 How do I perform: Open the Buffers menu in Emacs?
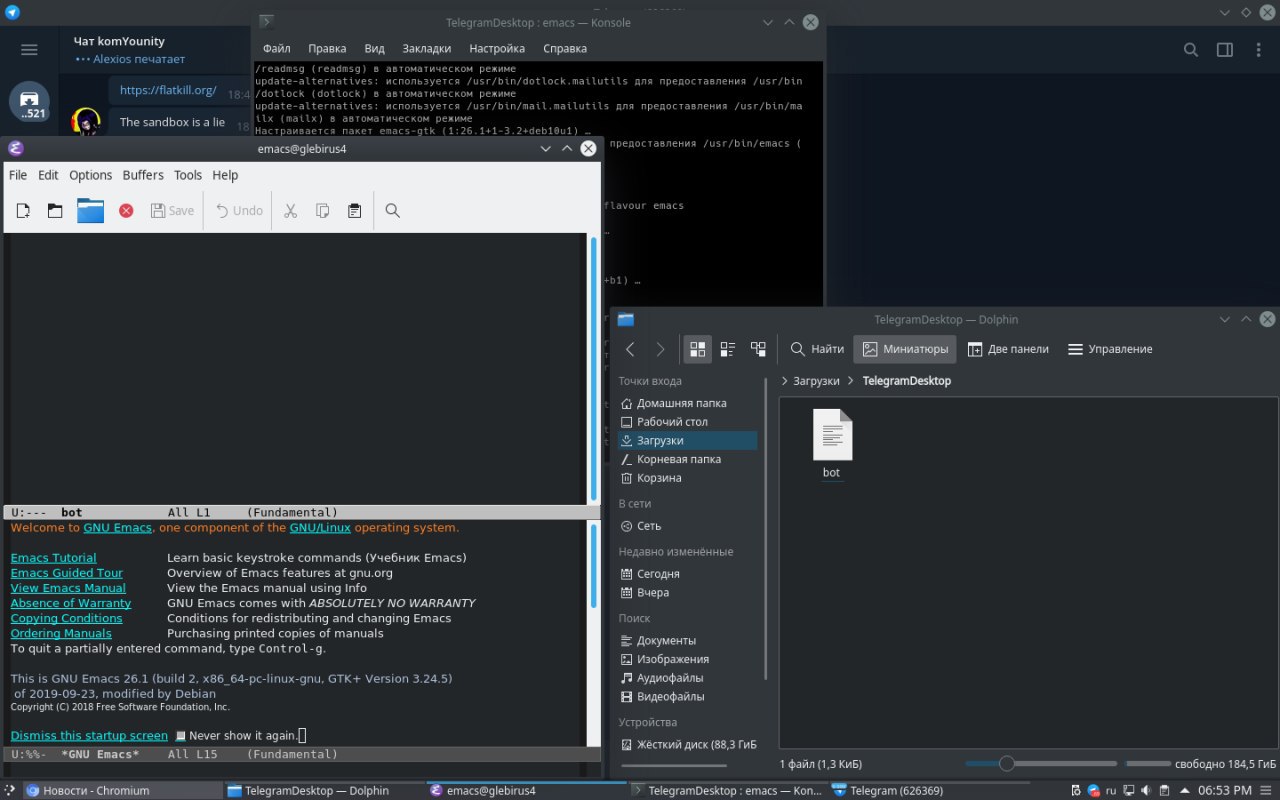click(143, 175)
